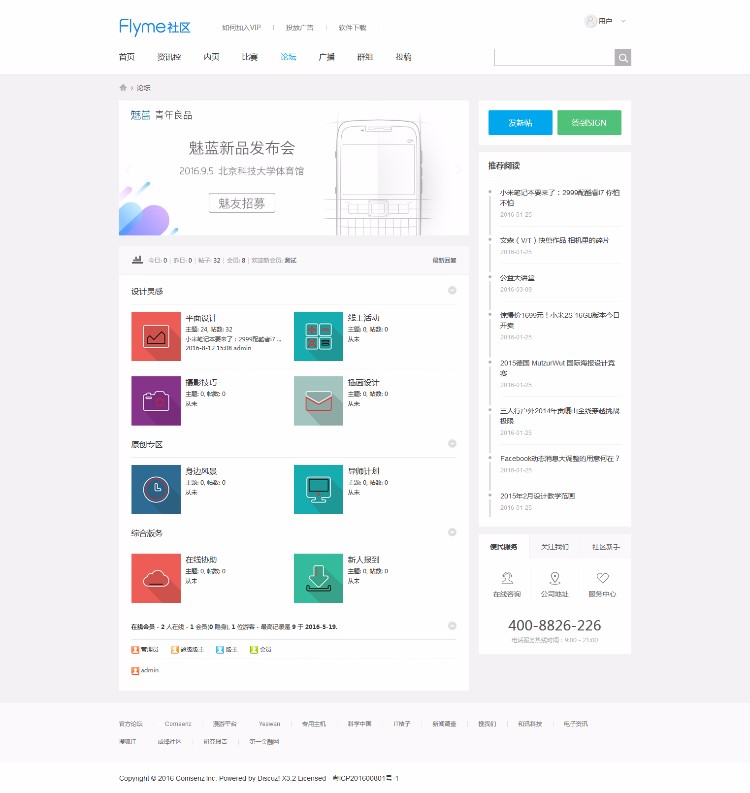Screen dimensions: 750x793
Task: Click the forum statistics bar-chart icon
Action: (x=137, y=260)
